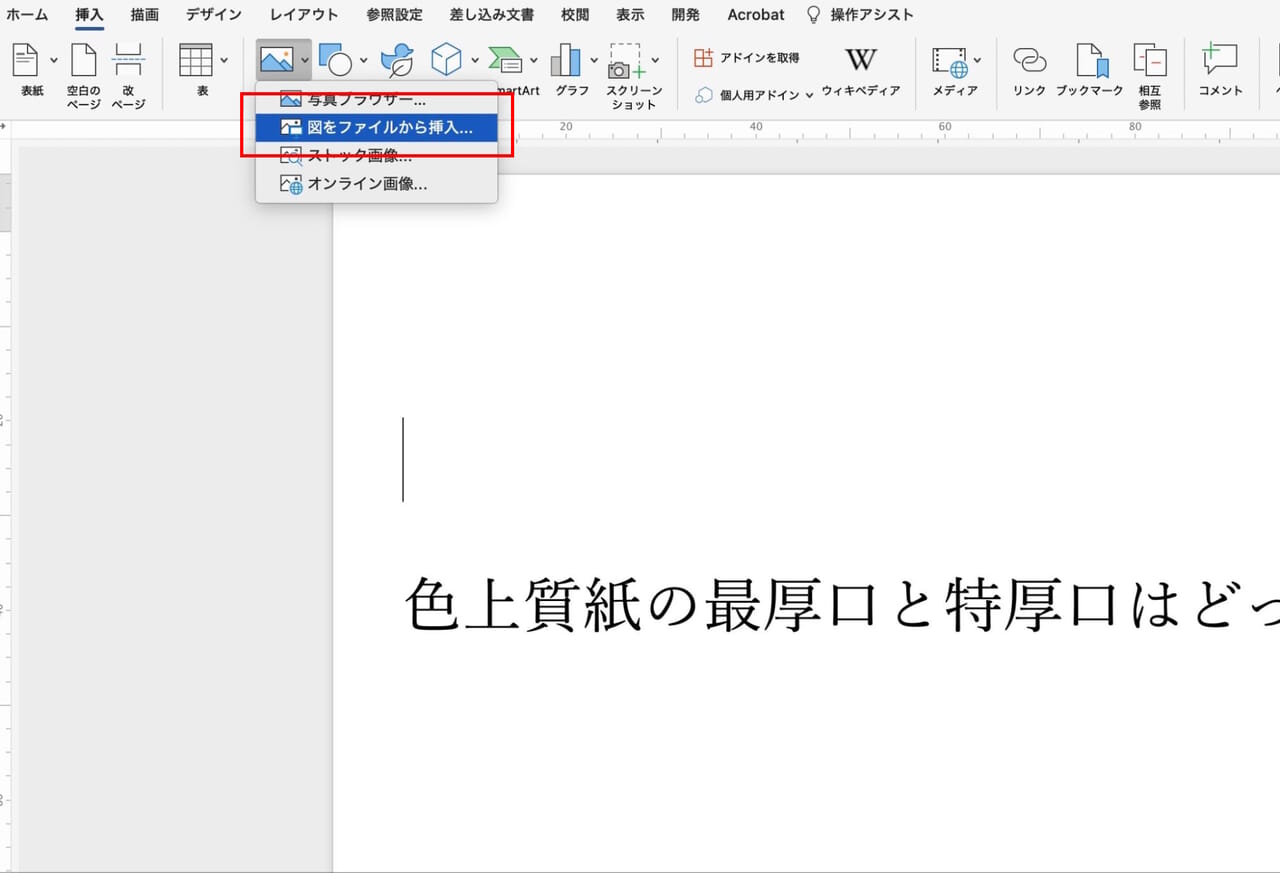
Task: Switch to the 校閲 ribbon tab
Action: tap(575, 14)
